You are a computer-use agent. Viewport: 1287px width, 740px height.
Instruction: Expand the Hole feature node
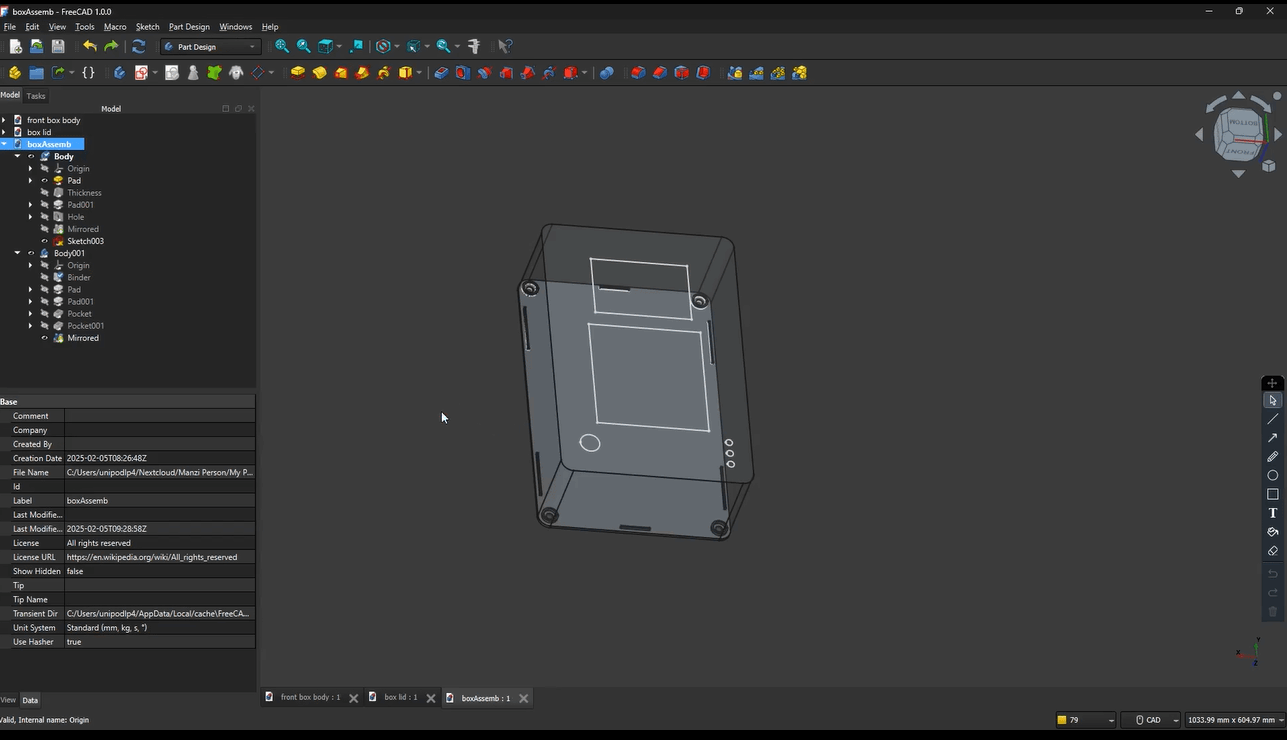coord(30,217)
